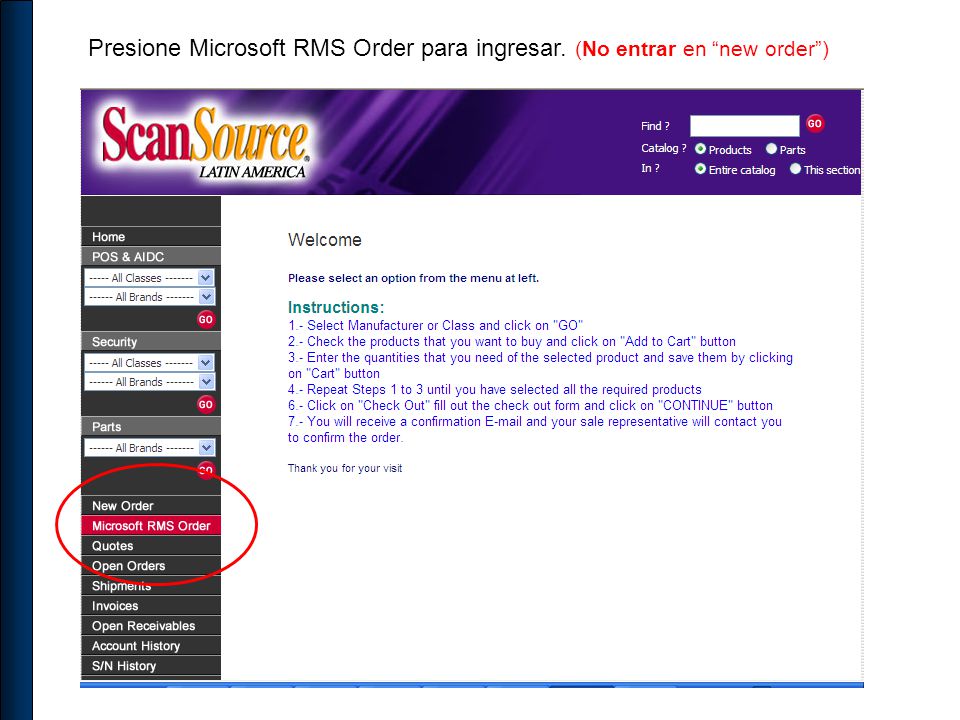960x720 pixels.
Task: Click instruction step 2 about Add to Cart
Action: 512,342
